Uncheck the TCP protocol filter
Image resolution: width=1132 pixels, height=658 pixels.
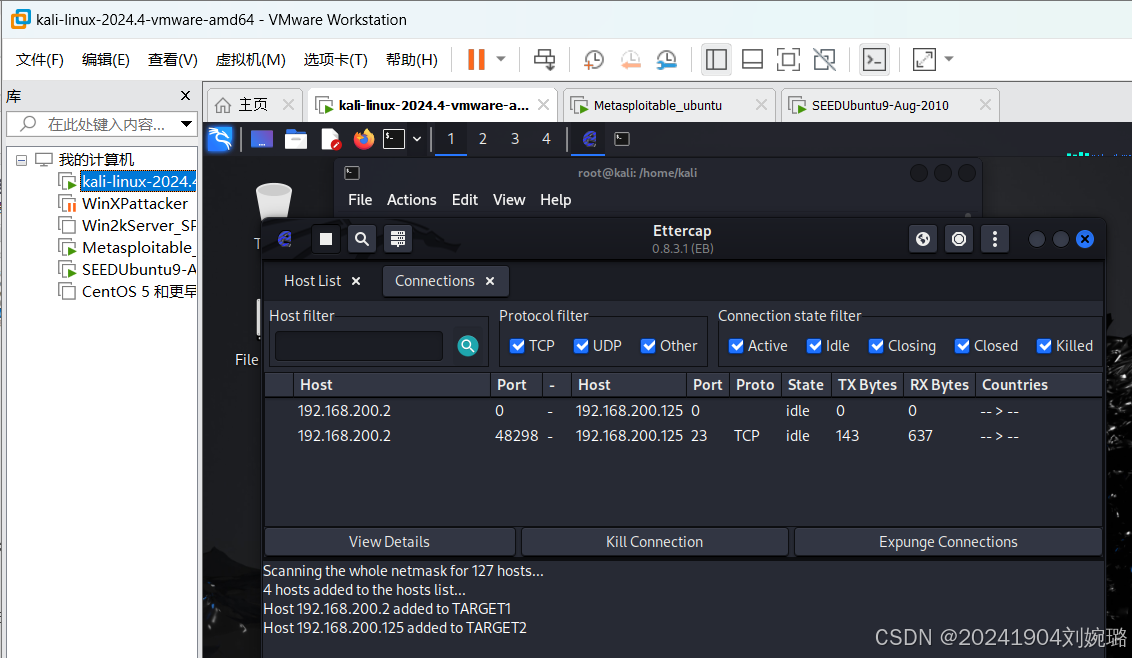517,346
